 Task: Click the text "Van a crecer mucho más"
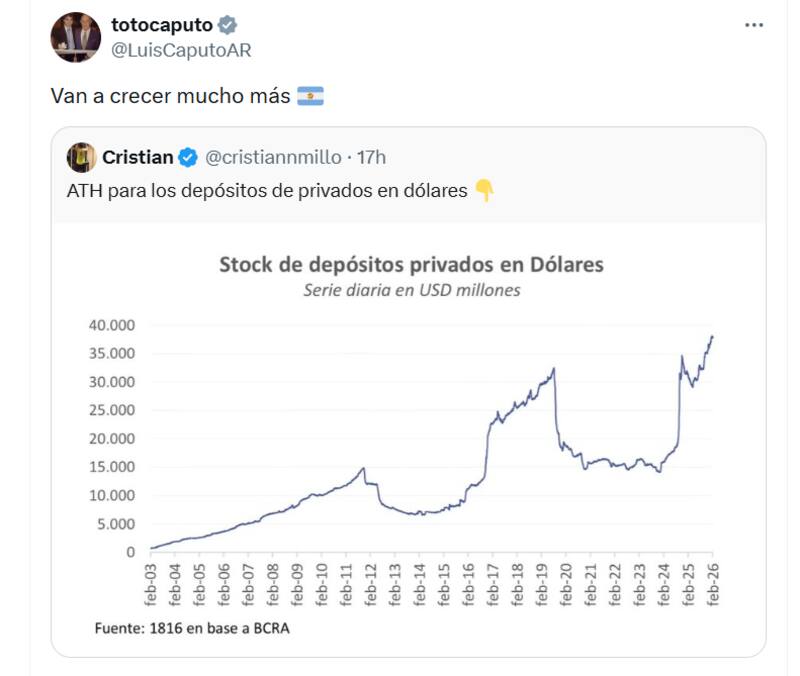170,97
